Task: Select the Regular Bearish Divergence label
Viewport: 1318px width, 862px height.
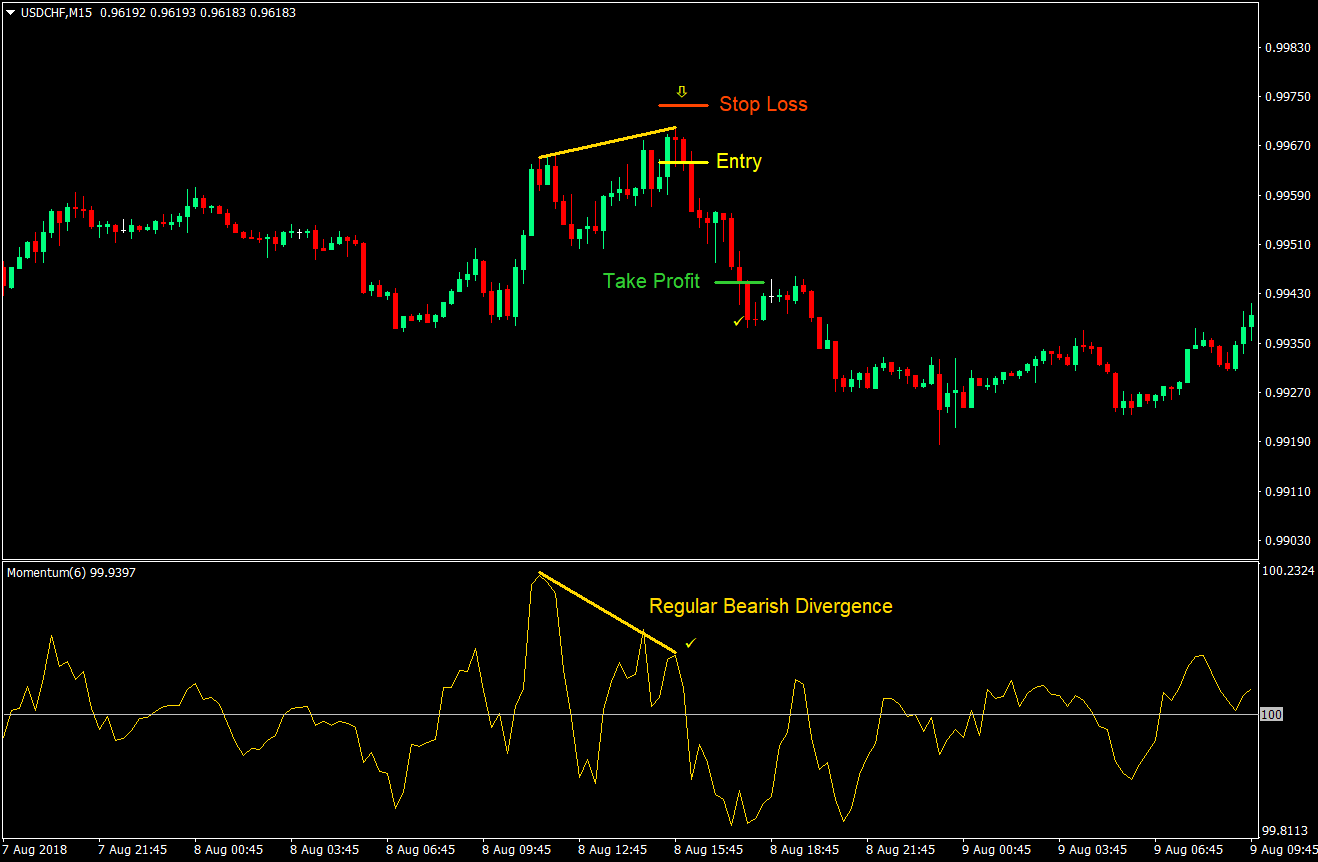Action: tap(770, 606)
